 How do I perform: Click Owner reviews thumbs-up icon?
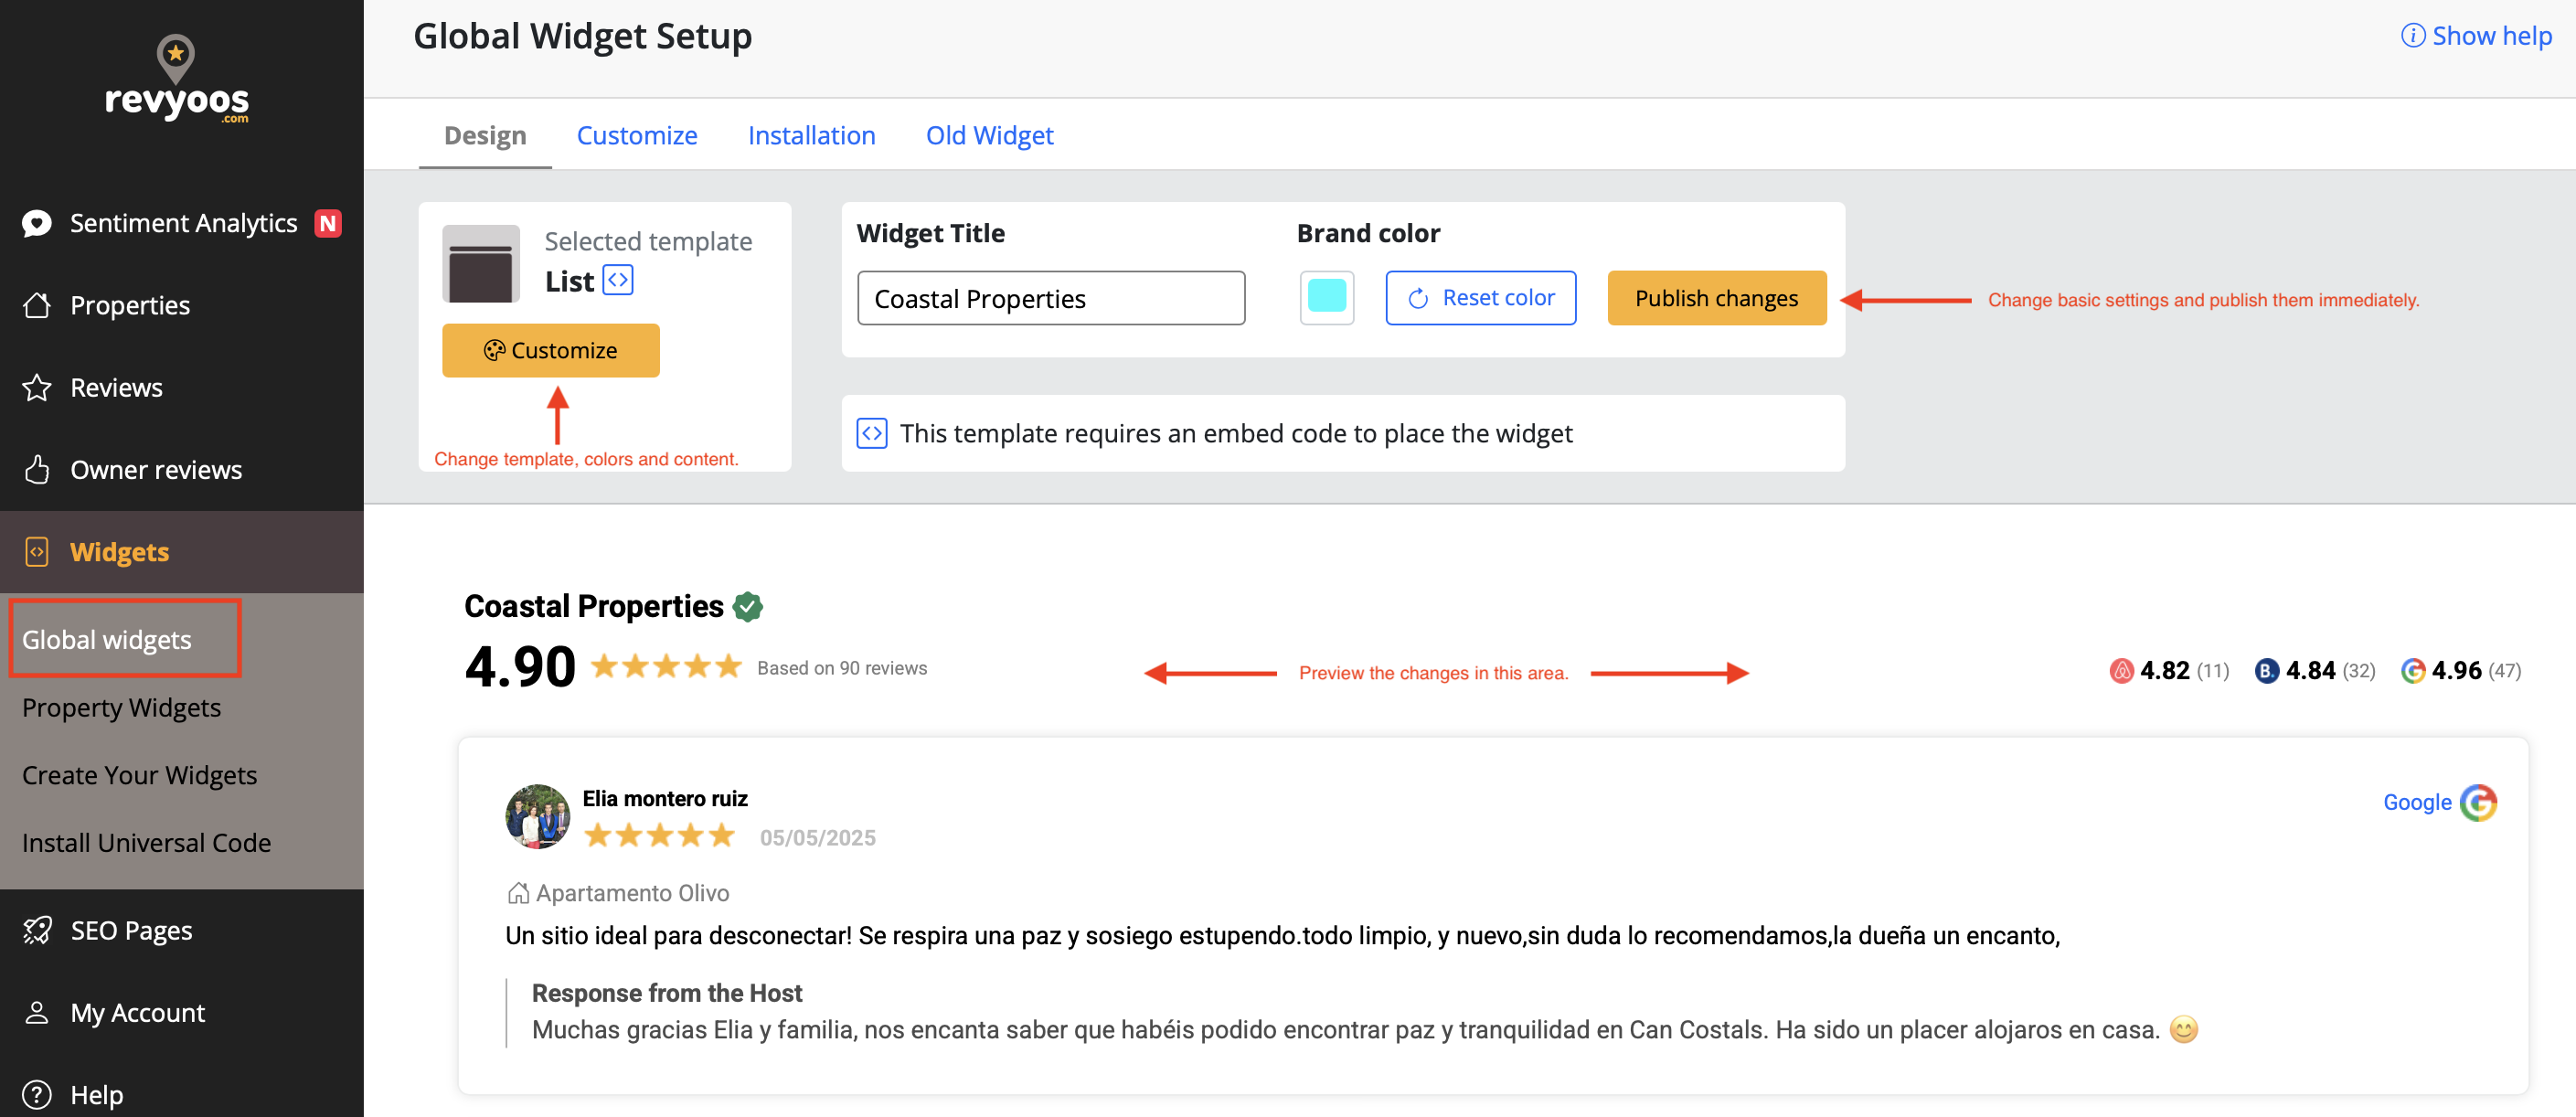pos(37,470)
